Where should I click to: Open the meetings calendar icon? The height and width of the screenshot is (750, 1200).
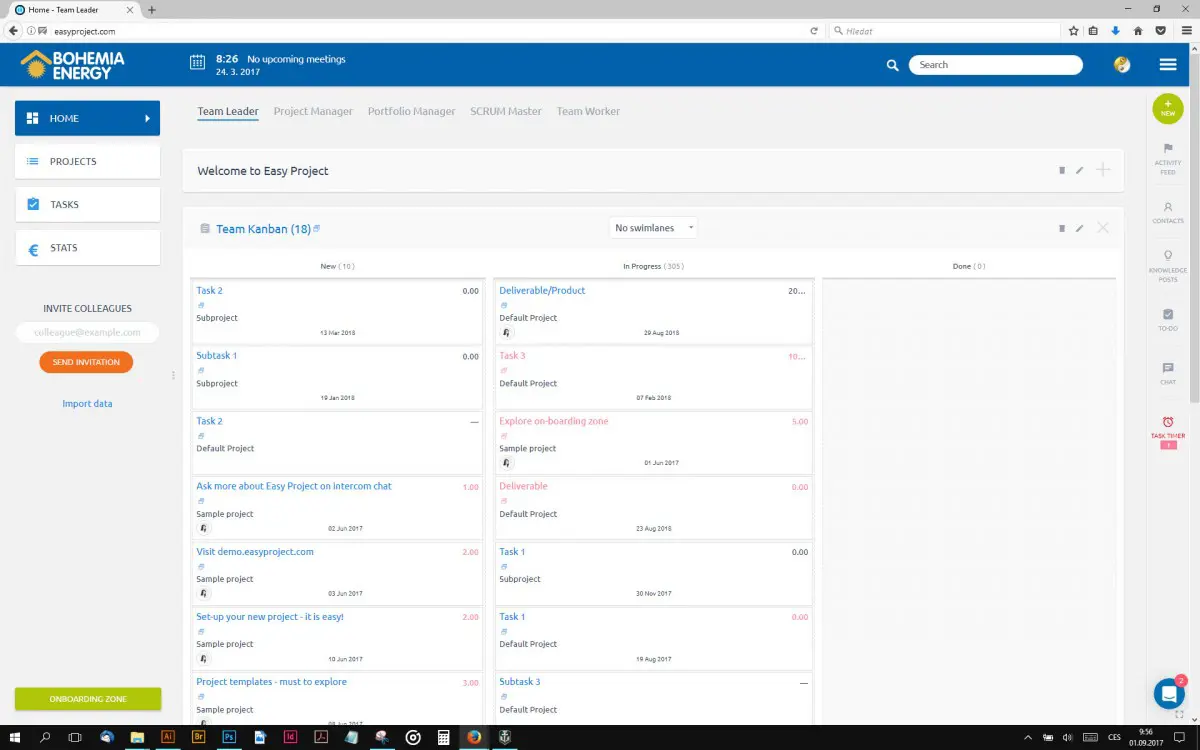click(x=197, y=62)
